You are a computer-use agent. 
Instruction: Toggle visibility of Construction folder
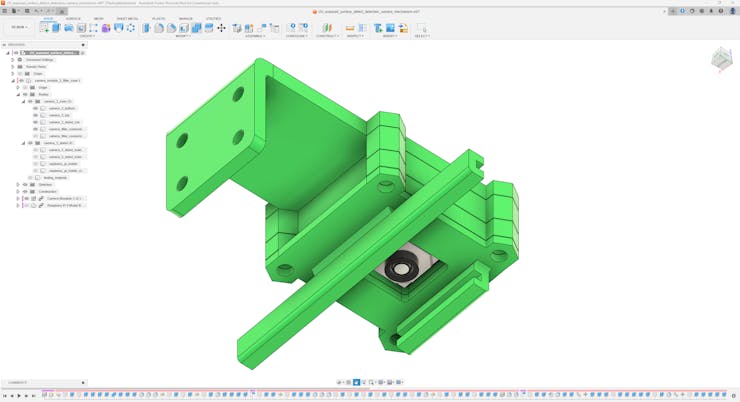point(25,192)
